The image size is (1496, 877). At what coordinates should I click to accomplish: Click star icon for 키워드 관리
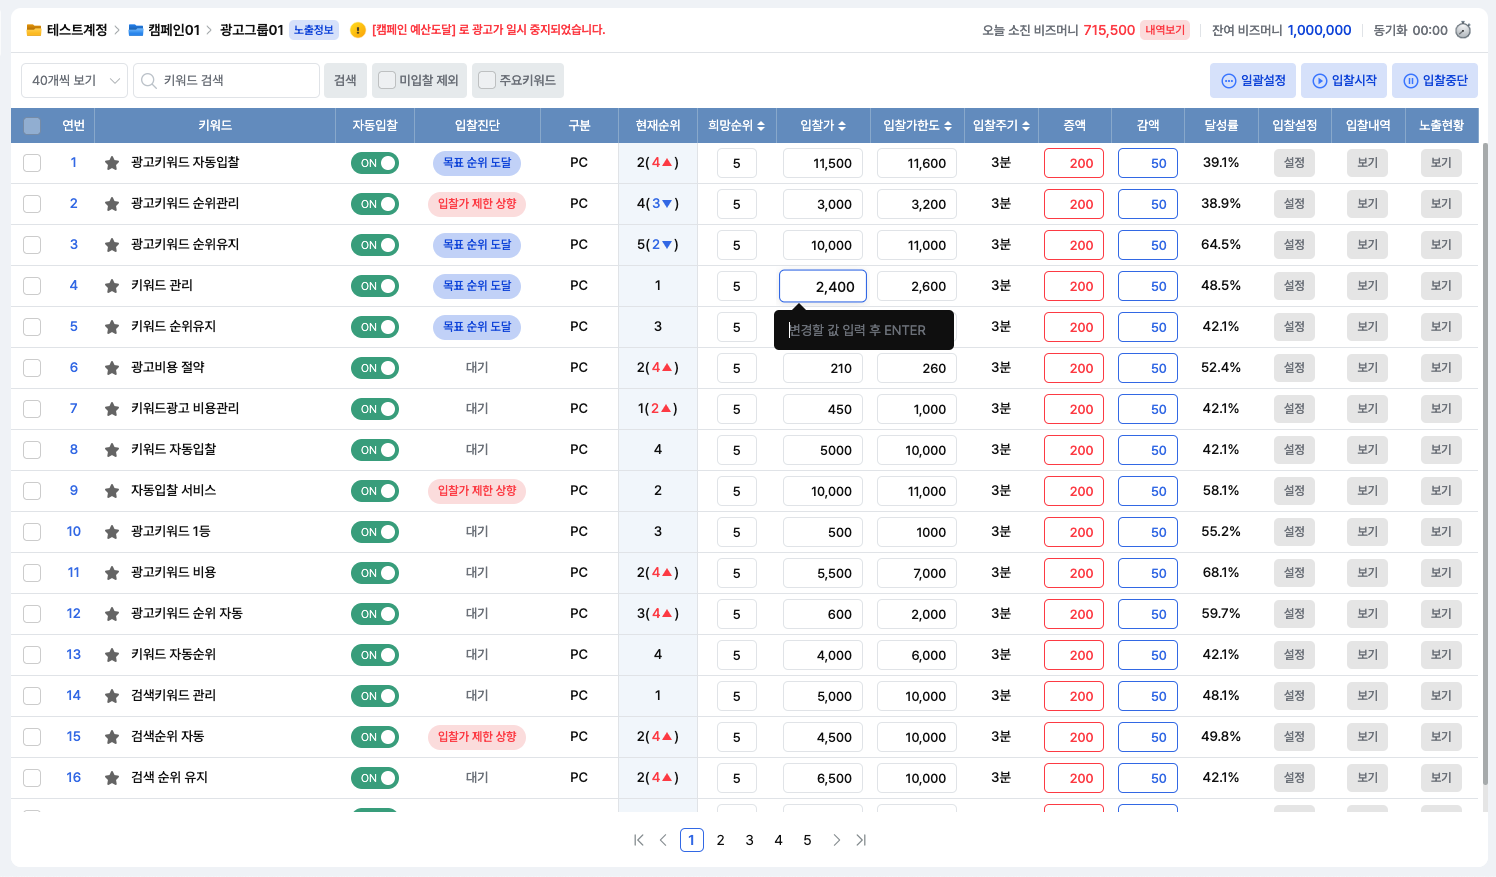pos(112,286)
